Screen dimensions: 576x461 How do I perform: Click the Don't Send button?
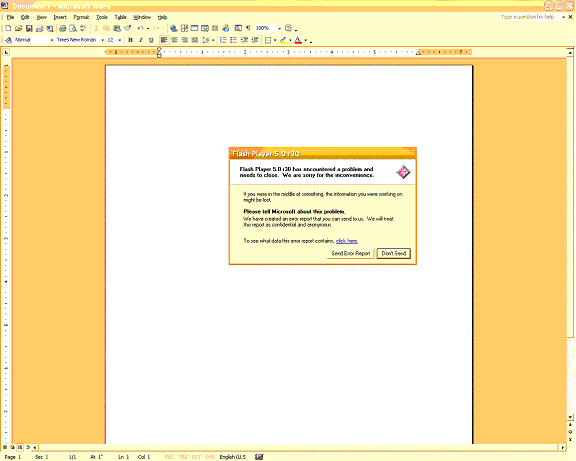(x=393, y=253)
